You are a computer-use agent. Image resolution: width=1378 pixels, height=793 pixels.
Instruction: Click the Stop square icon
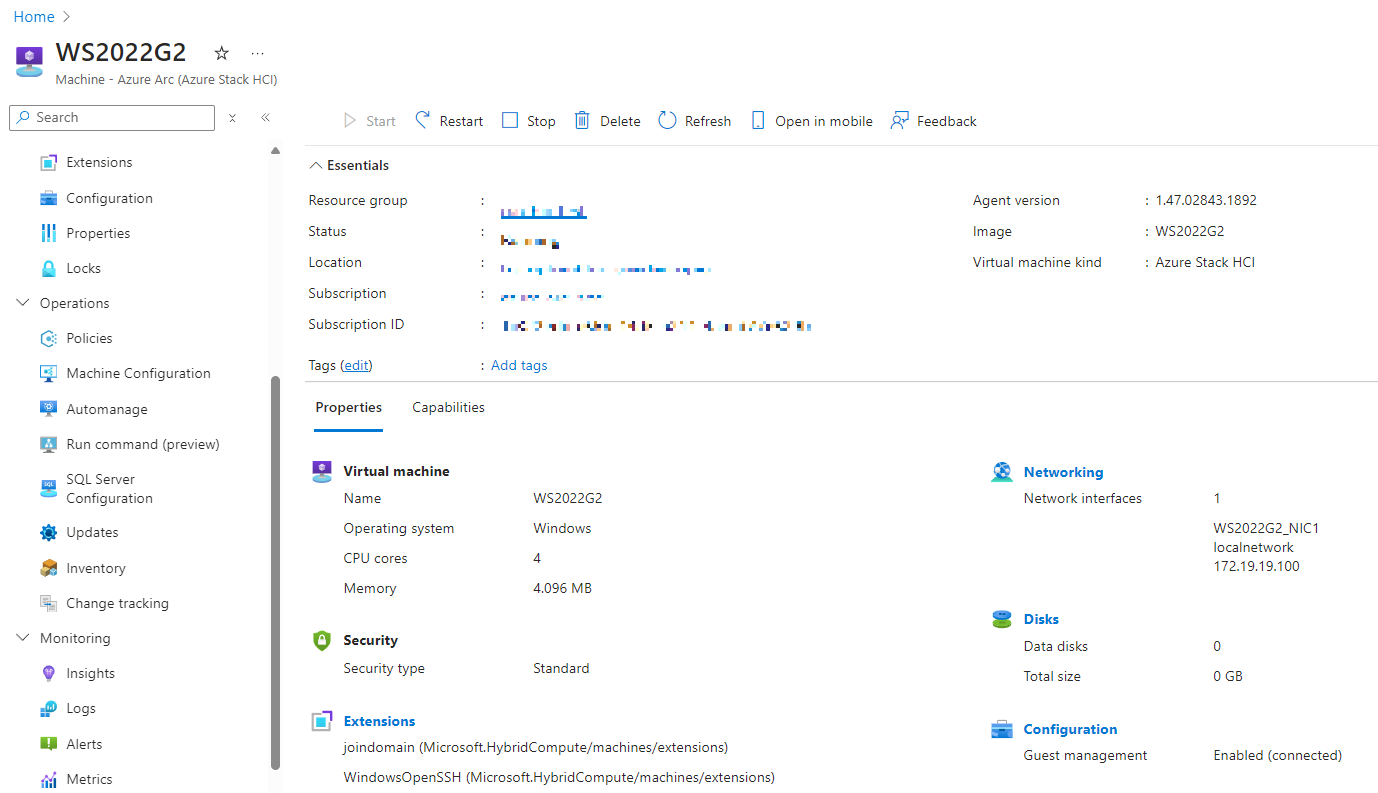(510, 121)
